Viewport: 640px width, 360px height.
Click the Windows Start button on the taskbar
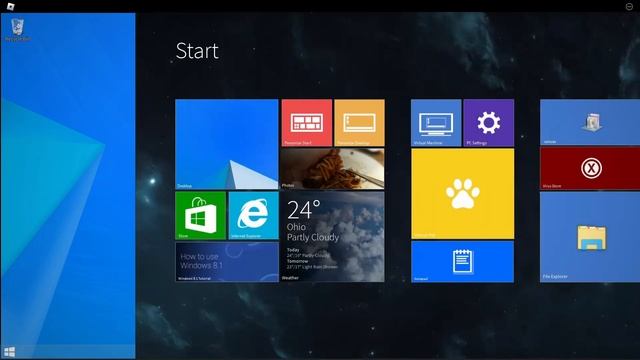tap(9, 352)
